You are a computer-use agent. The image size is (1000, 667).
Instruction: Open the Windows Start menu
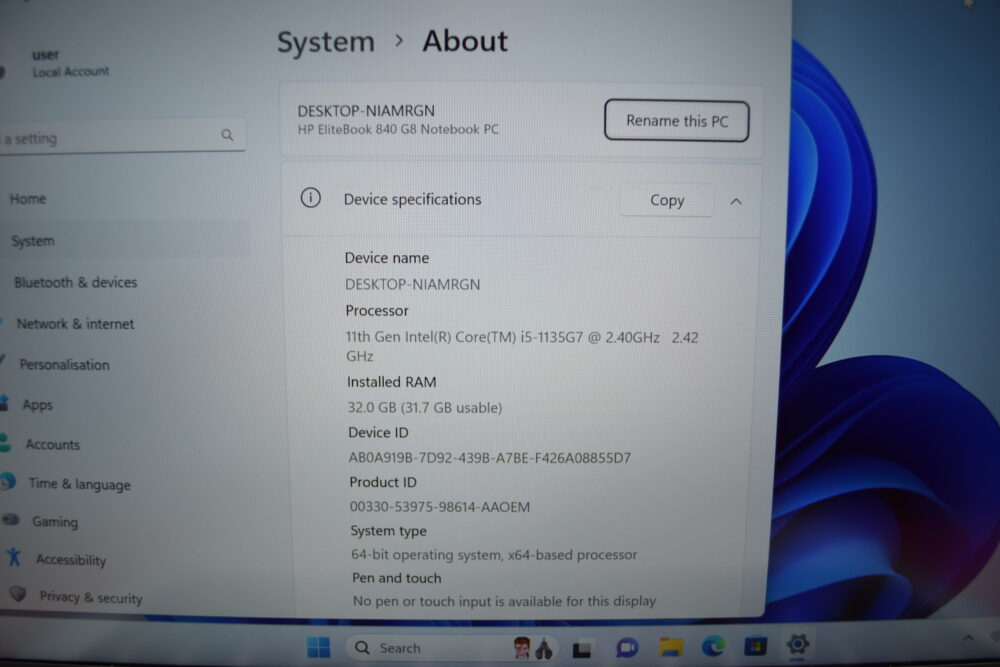point(318,647)
